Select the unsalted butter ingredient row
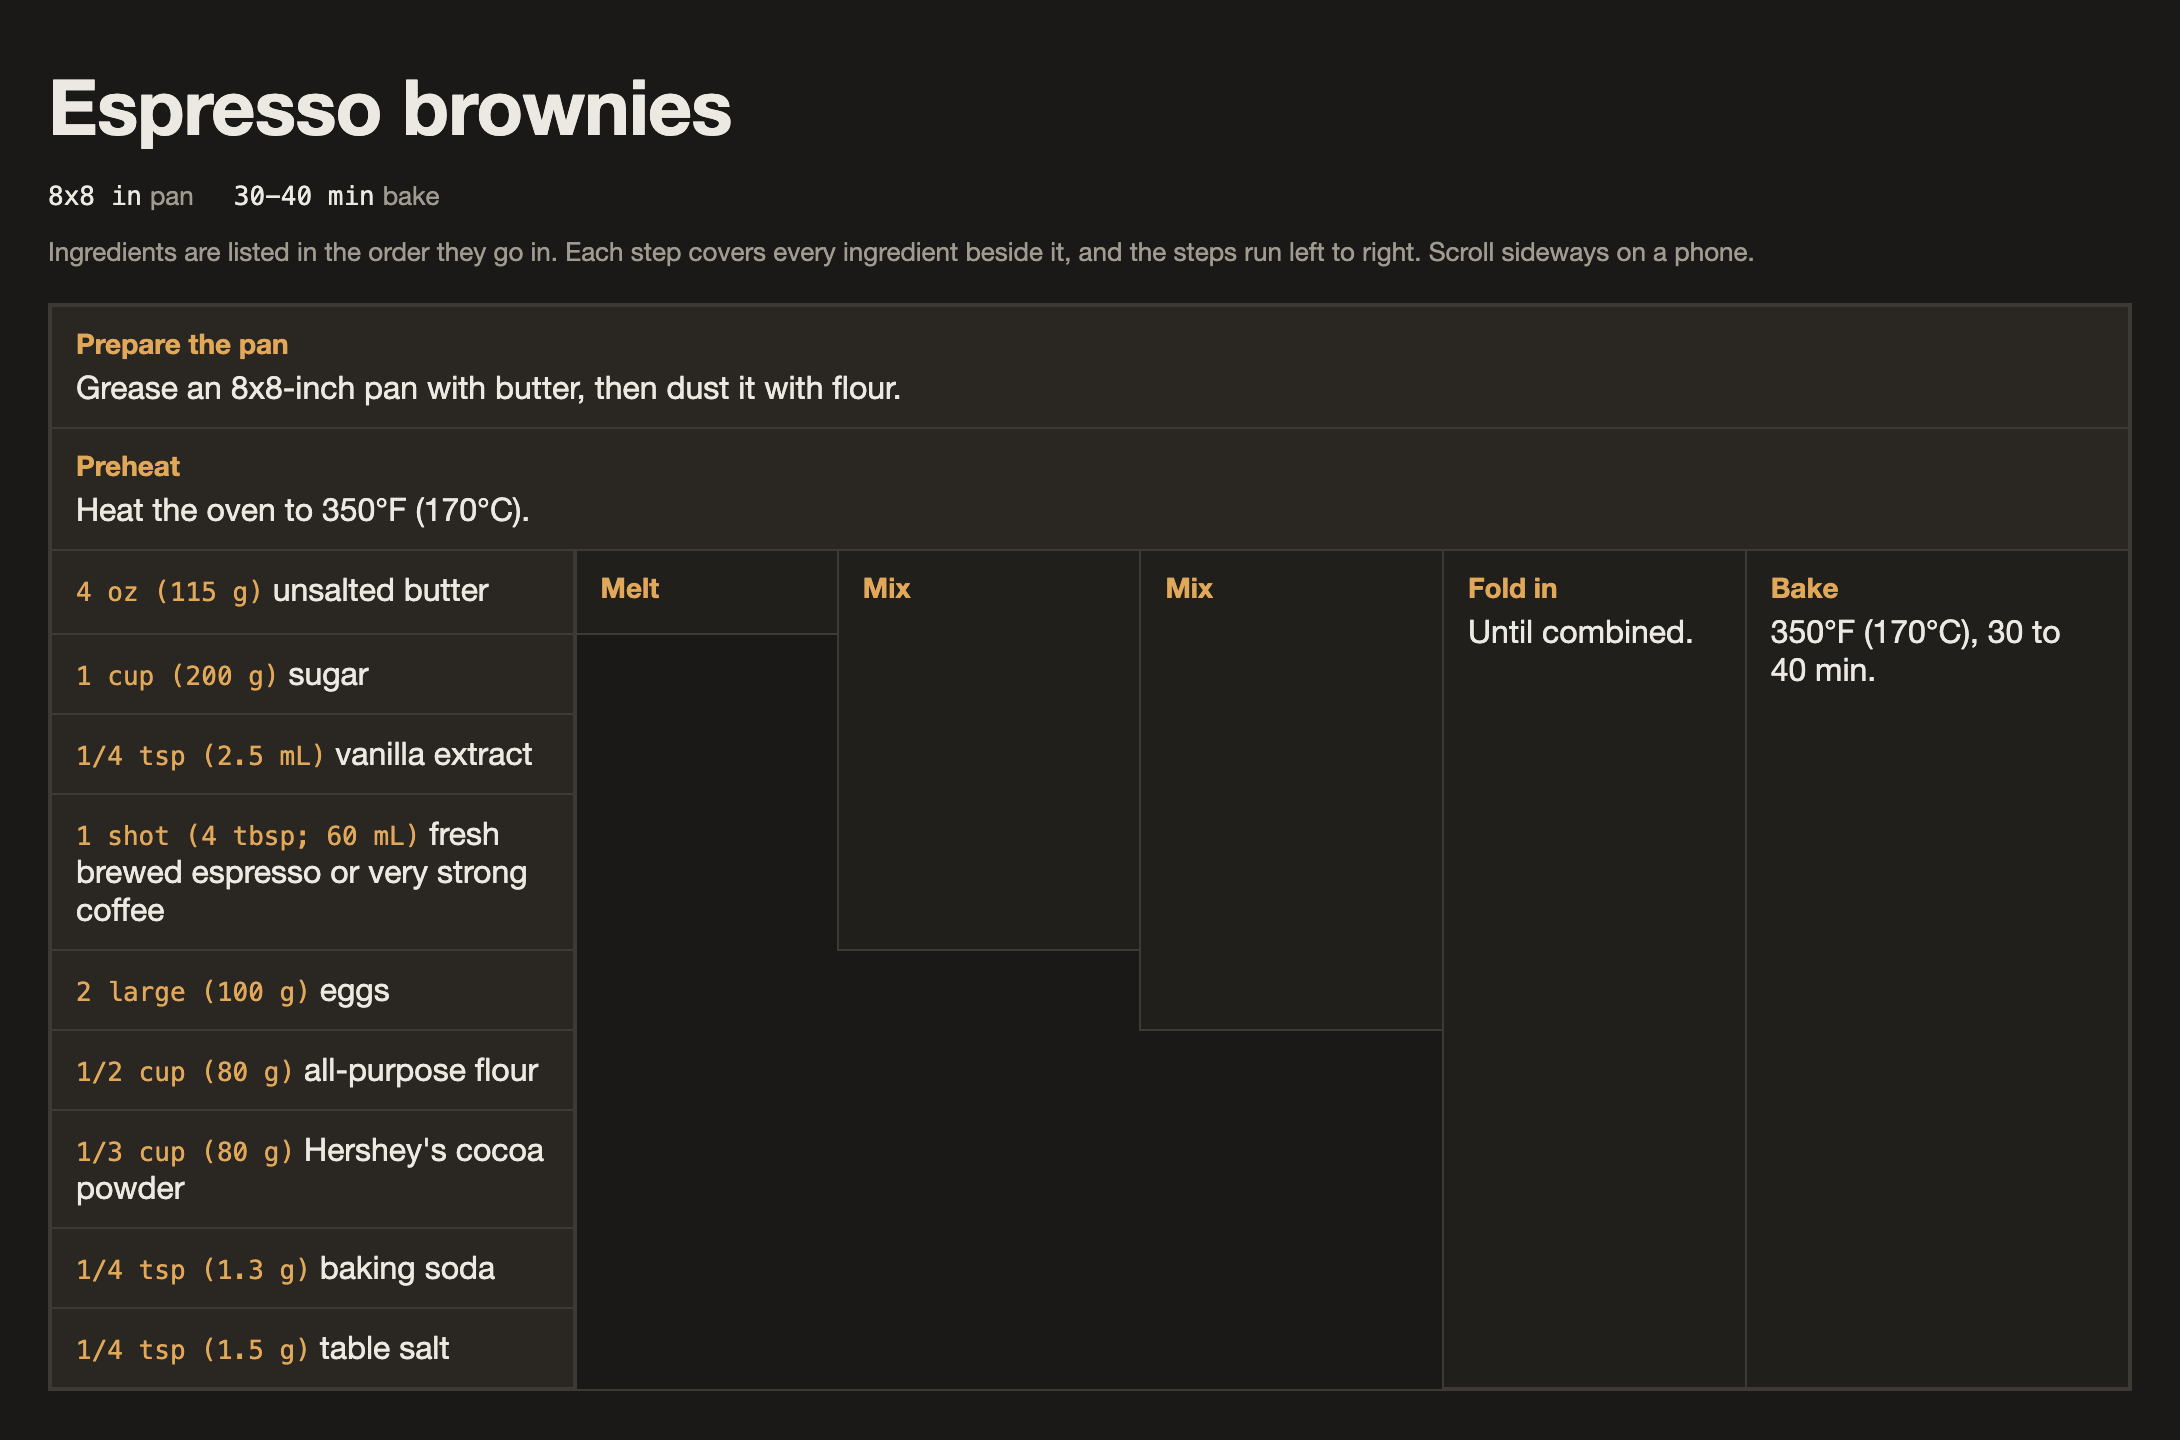The image size is (2180, 1440). [313, 592]
